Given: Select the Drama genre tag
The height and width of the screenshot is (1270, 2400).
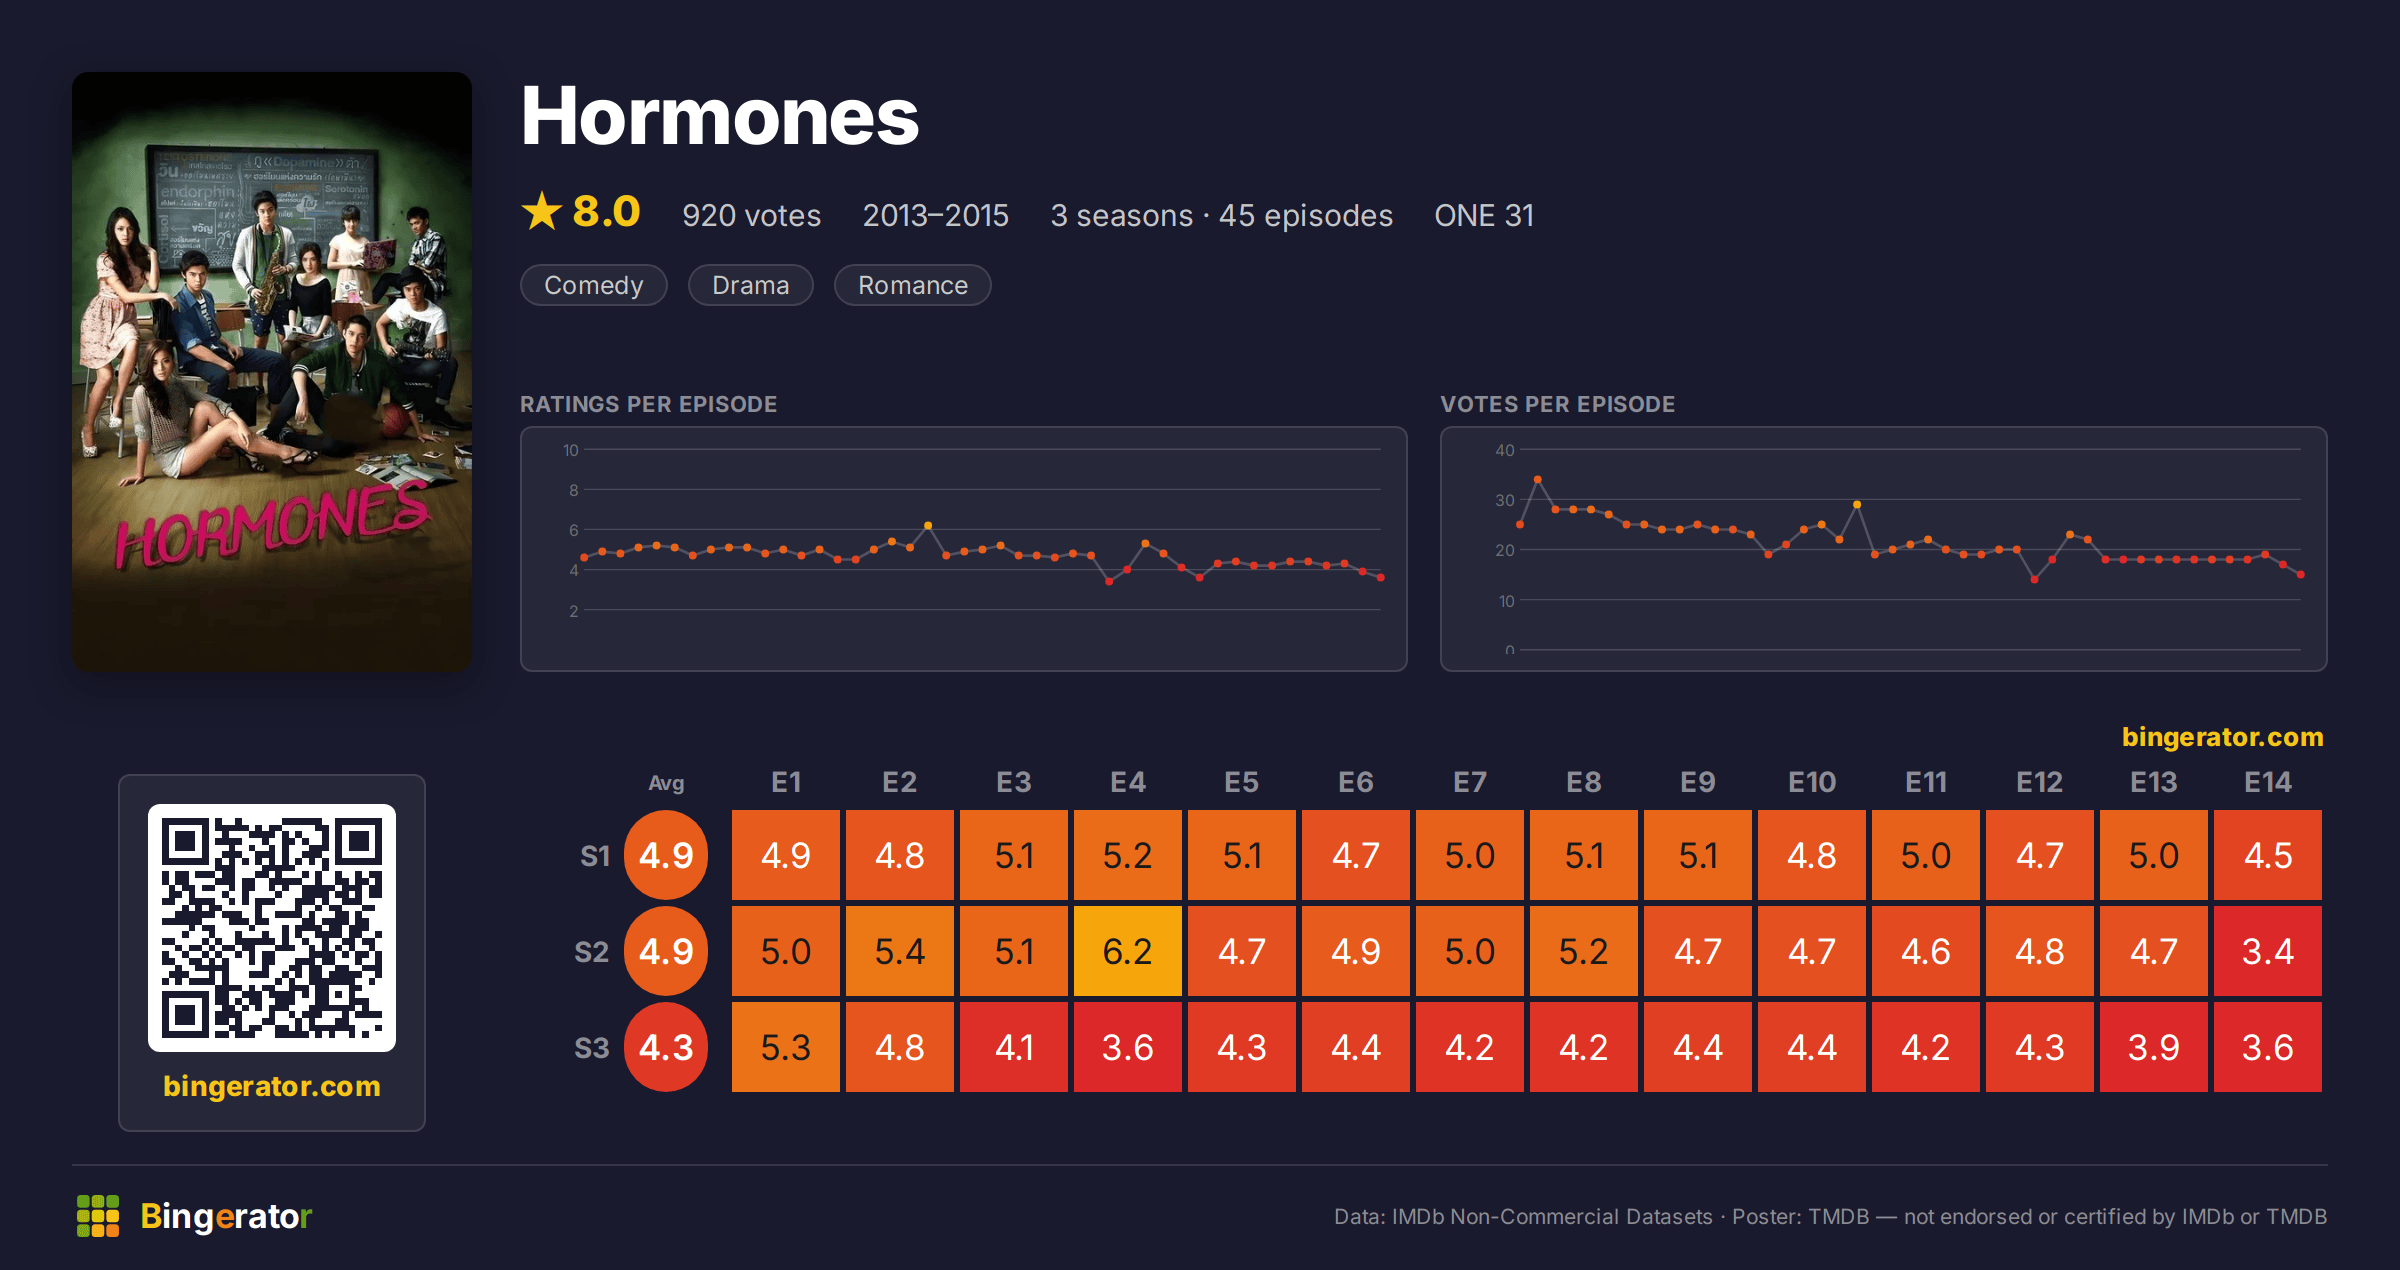Looking at the screenshot, I should 751,285.
